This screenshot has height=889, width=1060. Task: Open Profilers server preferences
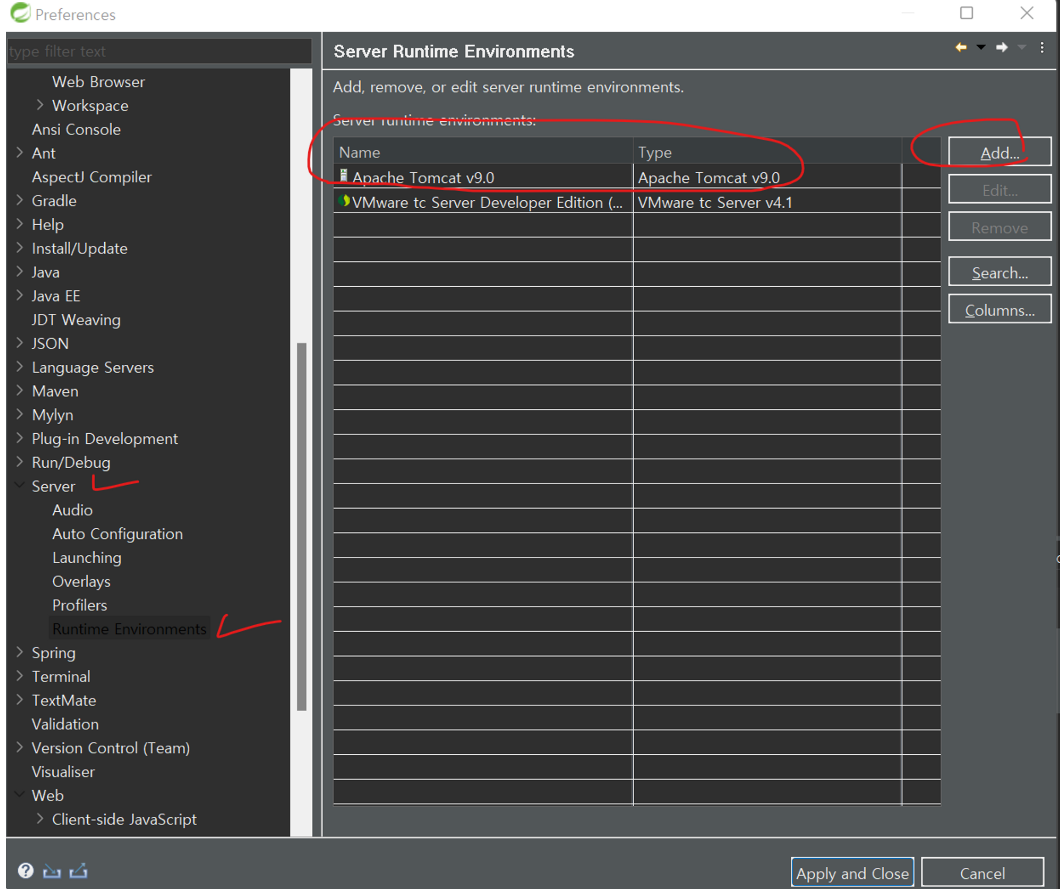(80, 605)
